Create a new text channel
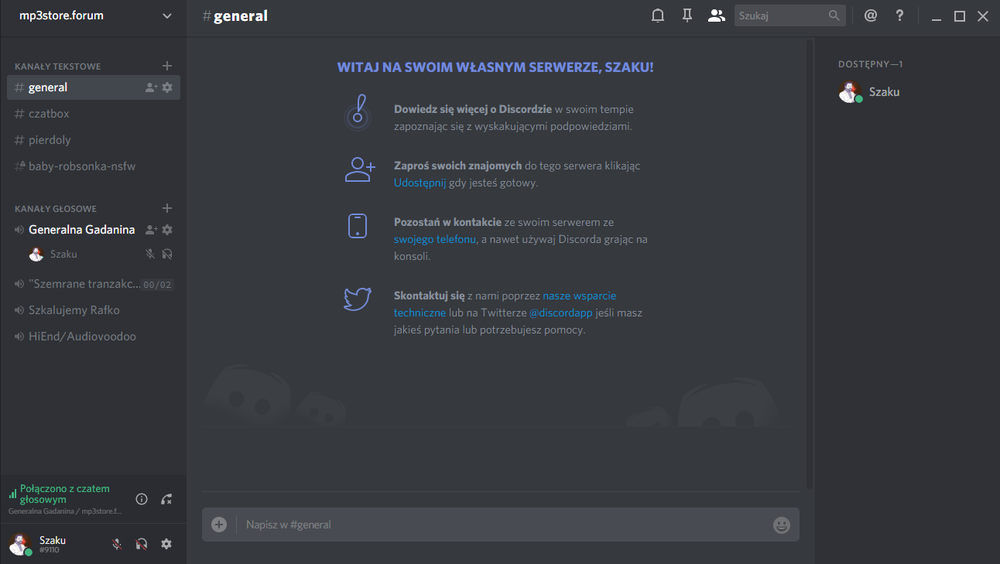 [167, 66]
